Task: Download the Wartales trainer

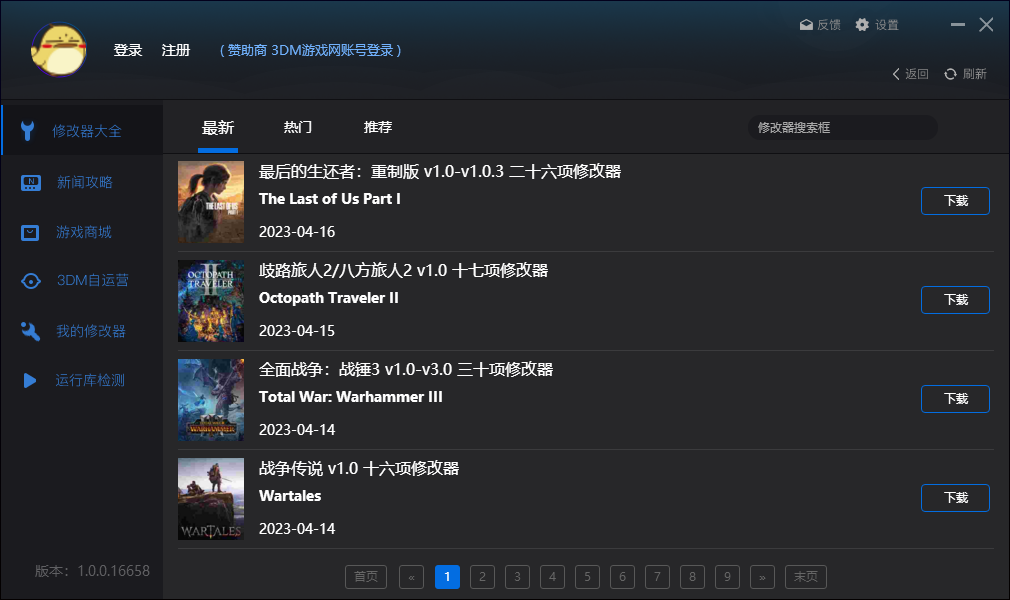Action: point(955,498)
